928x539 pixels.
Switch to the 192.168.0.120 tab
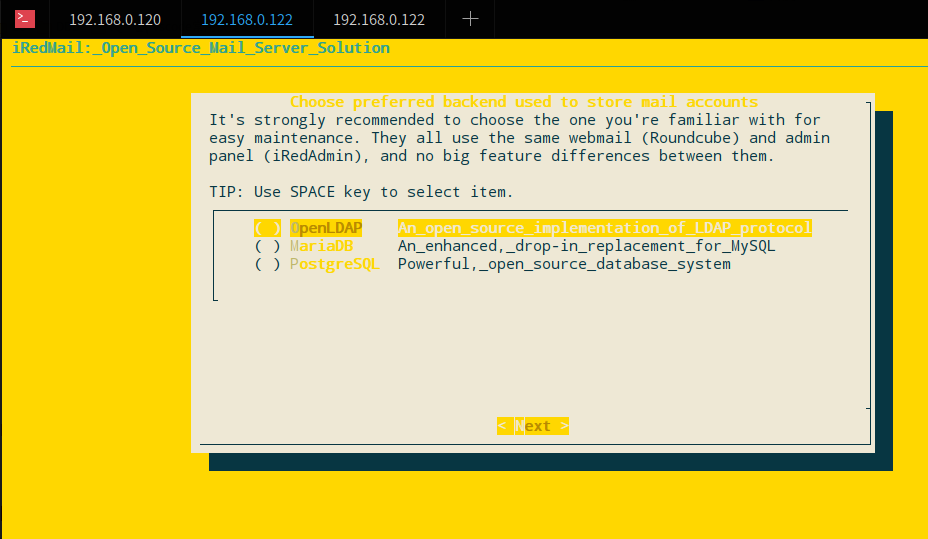click(115, 20)
